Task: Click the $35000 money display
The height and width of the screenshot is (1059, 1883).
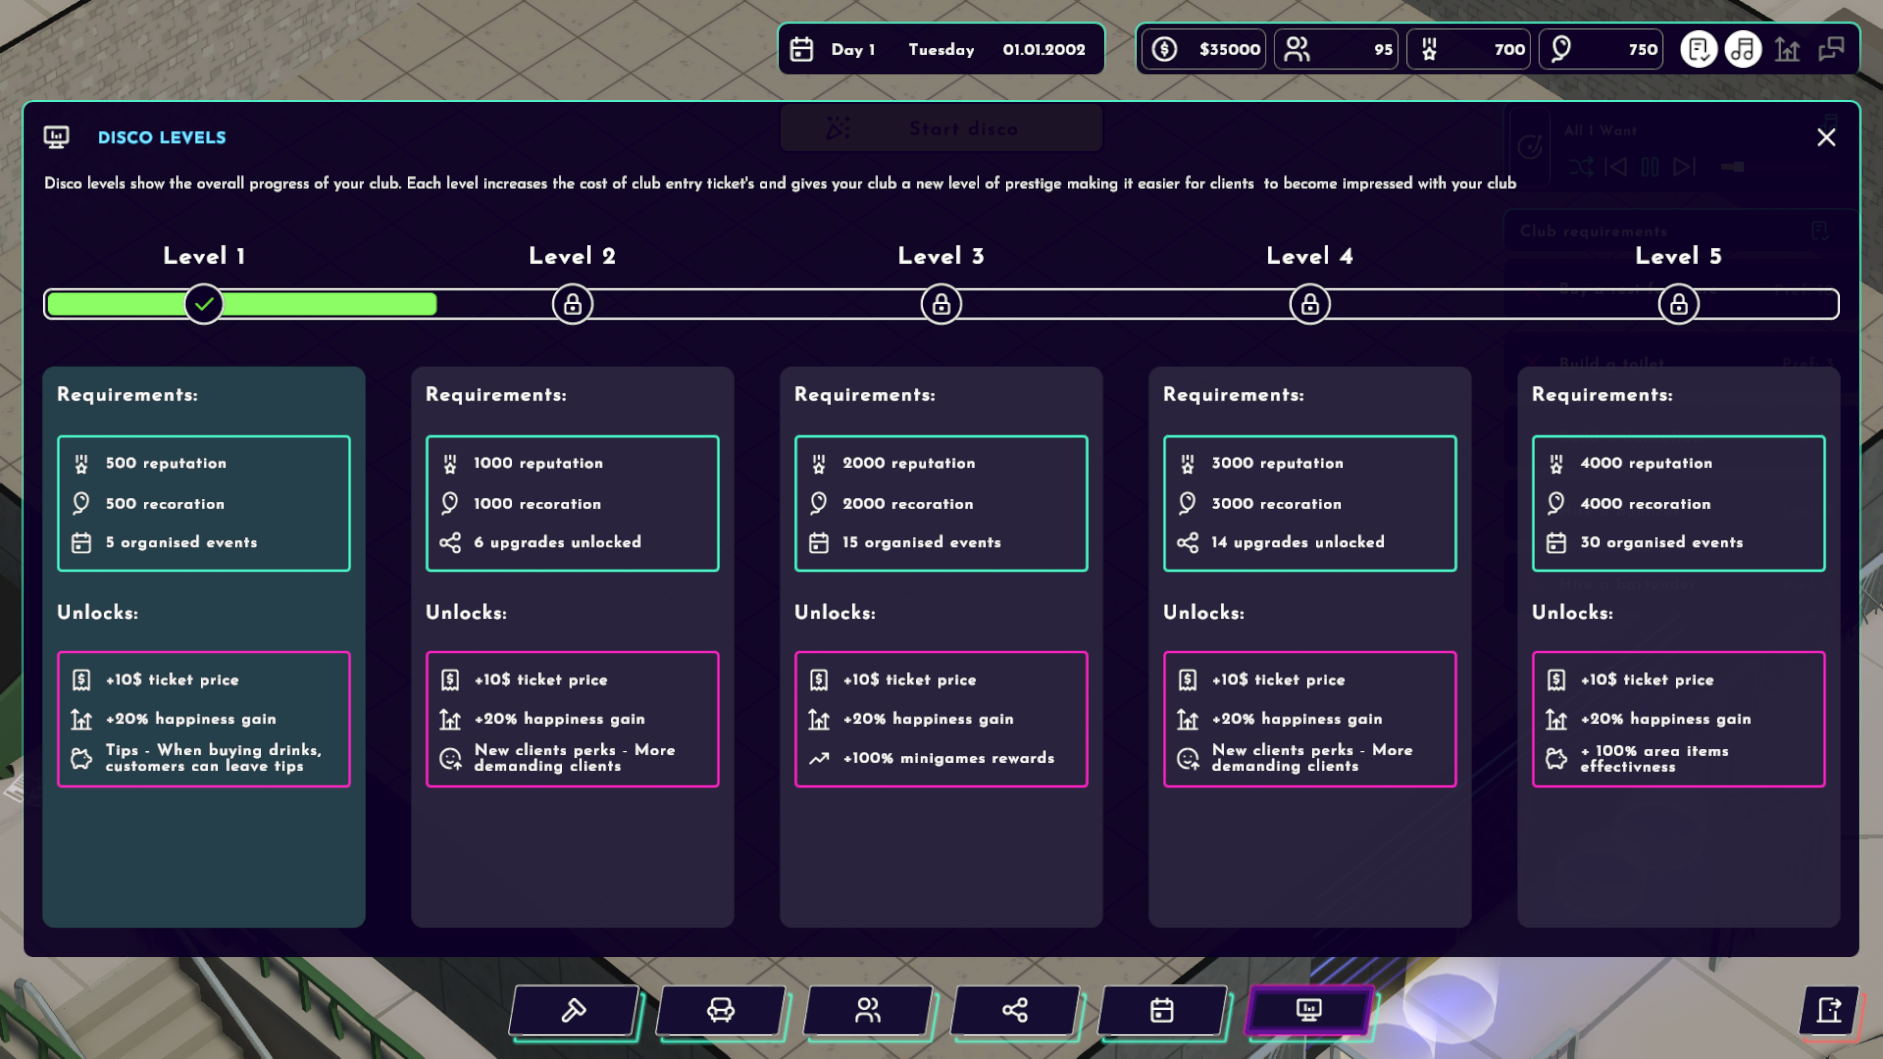Action: click(1207, 49)
